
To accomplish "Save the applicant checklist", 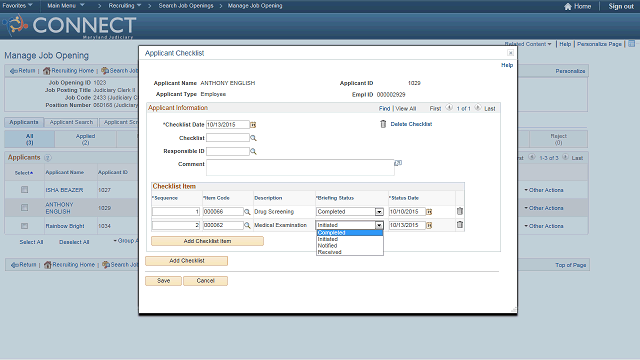I will click(x=163, y=281).
